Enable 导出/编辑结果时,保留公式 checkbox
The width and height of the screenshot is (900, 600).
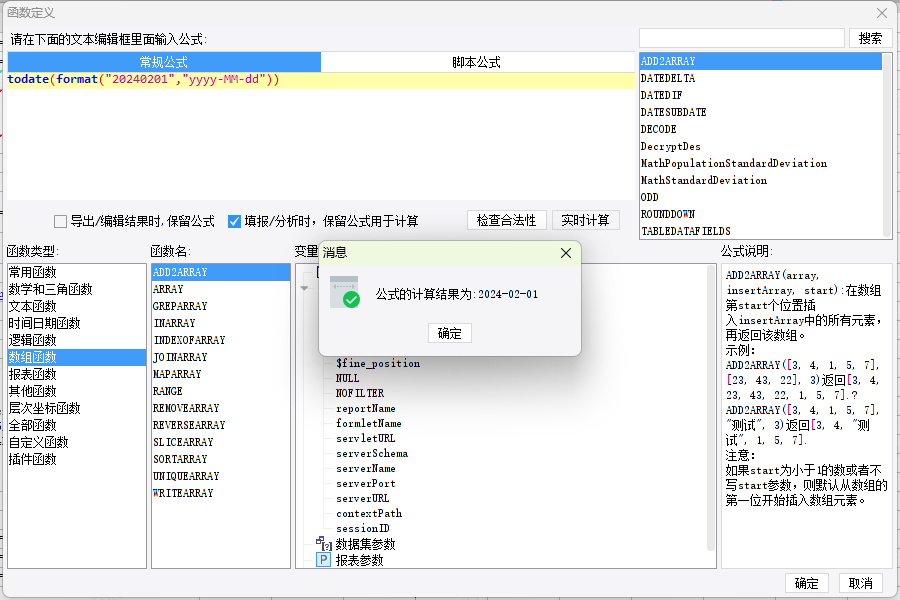(x=60, y=221)
